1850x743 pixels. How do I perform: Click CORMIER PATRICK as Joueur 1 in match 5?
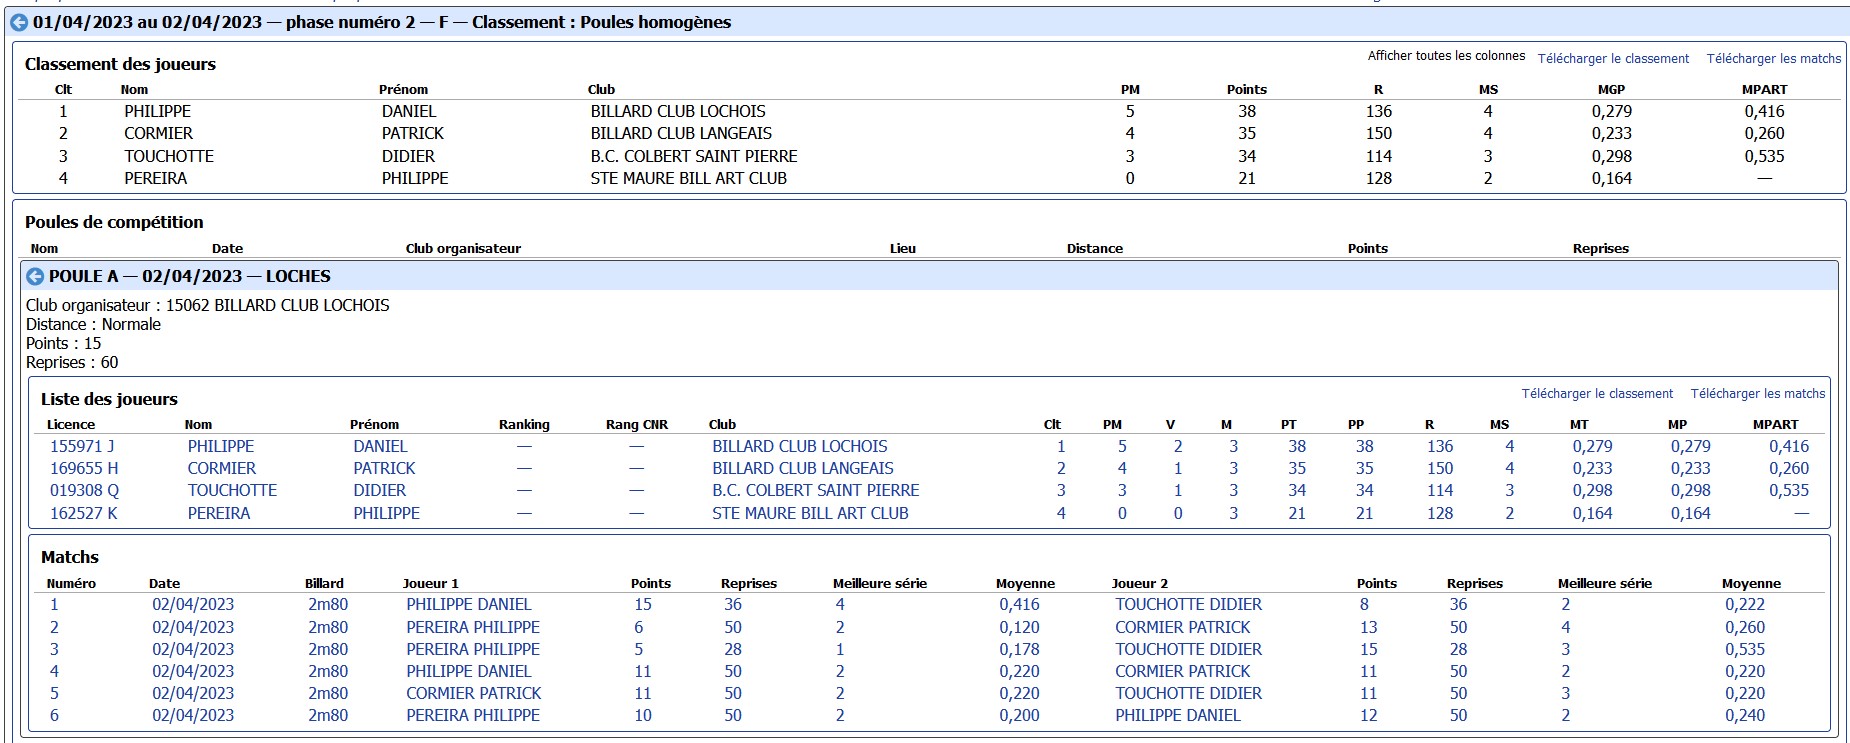pos(474,693)
